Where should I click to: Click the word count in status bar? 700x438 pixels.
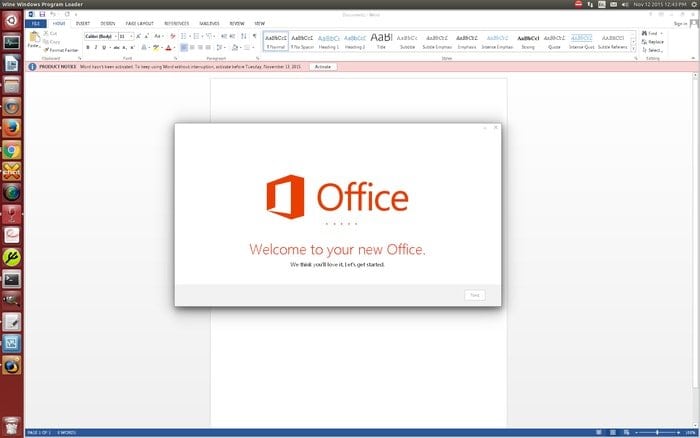67,433
